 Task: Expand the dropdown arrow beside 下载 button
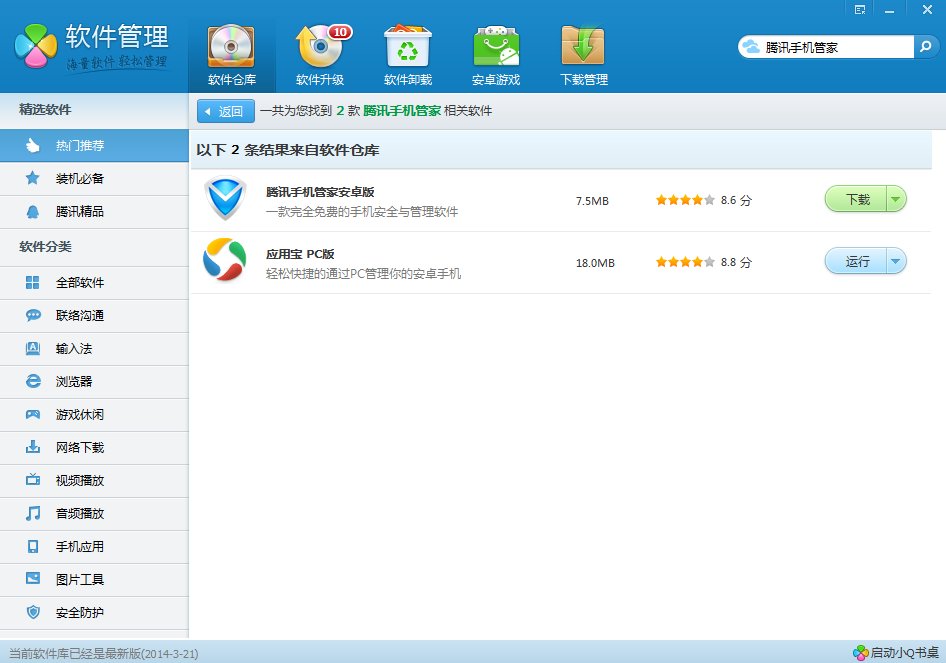point(895,200)
